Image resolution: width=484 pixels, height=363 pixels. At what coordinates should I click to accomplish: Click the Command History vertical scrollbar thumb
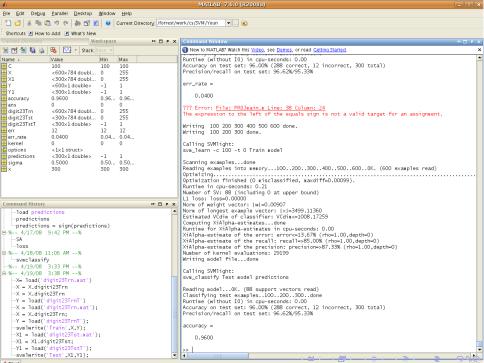point(174,313)
